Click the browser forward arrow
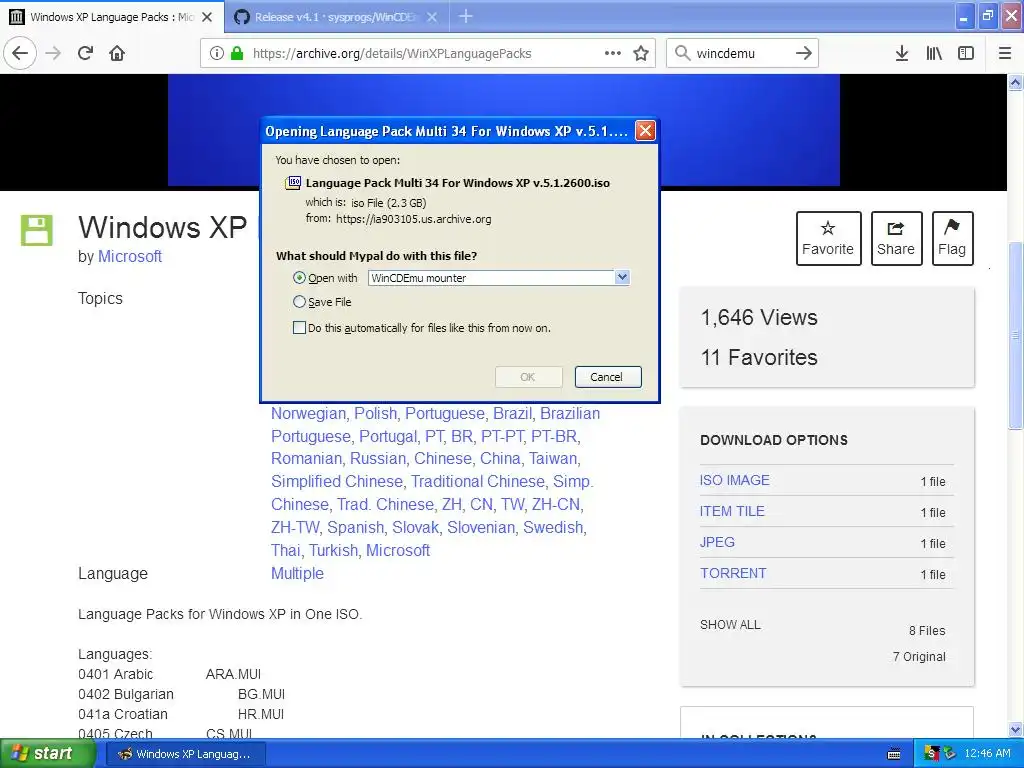The height and width of the screenshot is (768, 1024). tap(53, 54)
